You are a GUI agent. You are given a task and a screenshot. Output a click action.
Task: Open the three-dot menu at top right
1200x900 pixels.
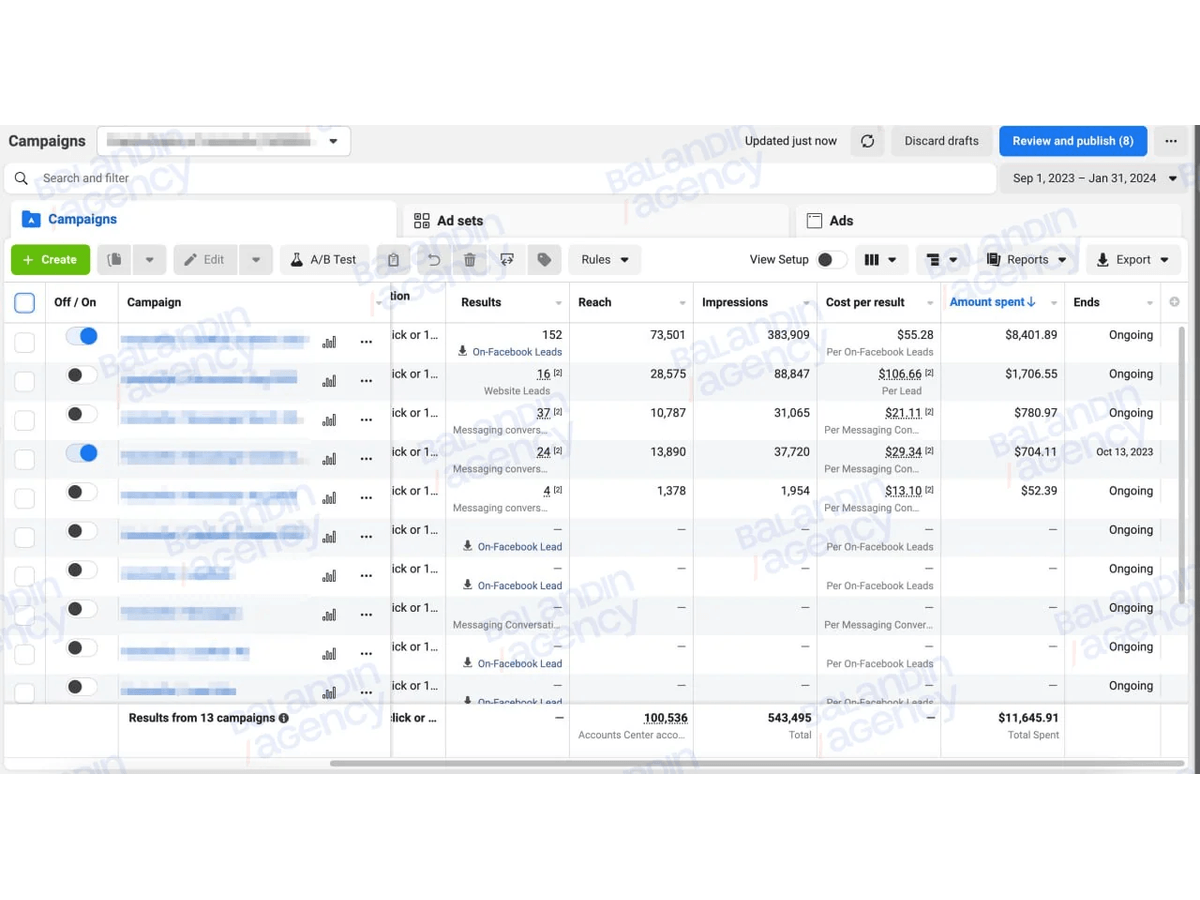tap(1171, 141)
